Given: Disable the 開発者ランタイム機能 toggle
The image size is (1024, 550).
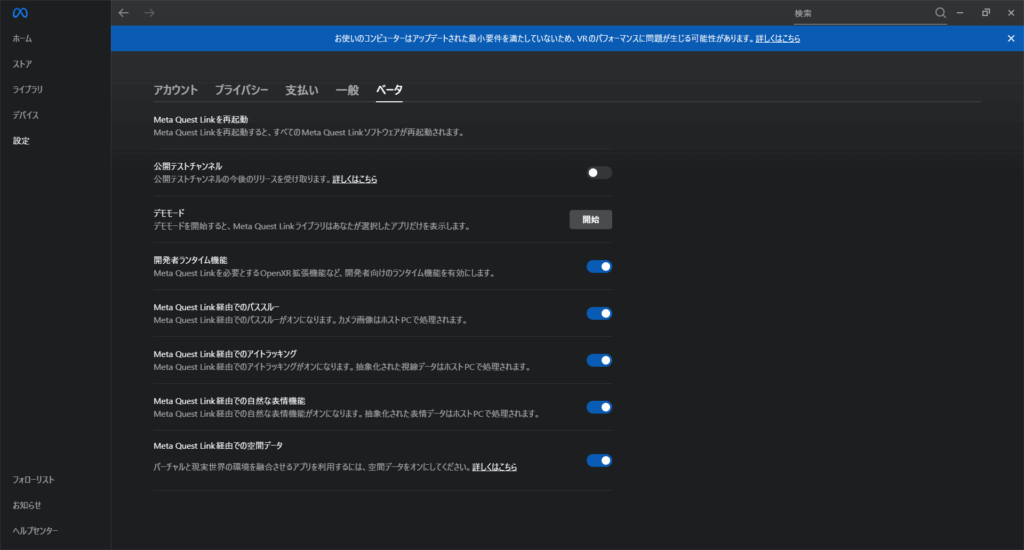Looking at the screenshot, I should click(x=599, y=267).
